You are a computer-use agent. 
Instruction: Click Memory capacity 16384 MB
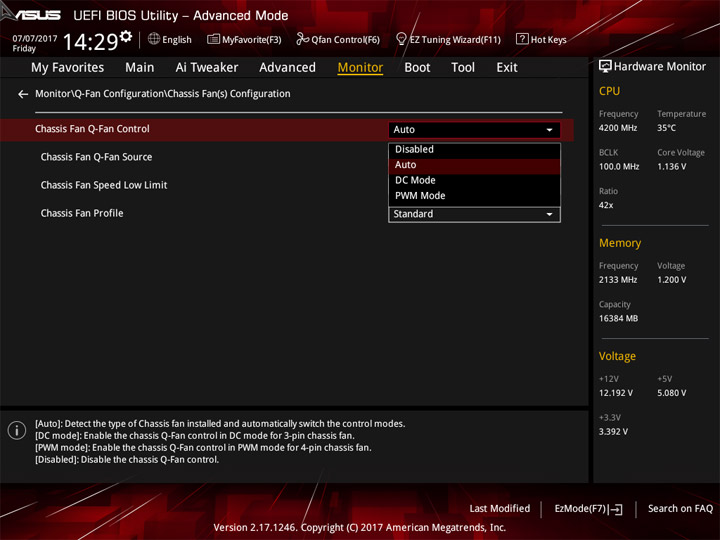point(618,318)
